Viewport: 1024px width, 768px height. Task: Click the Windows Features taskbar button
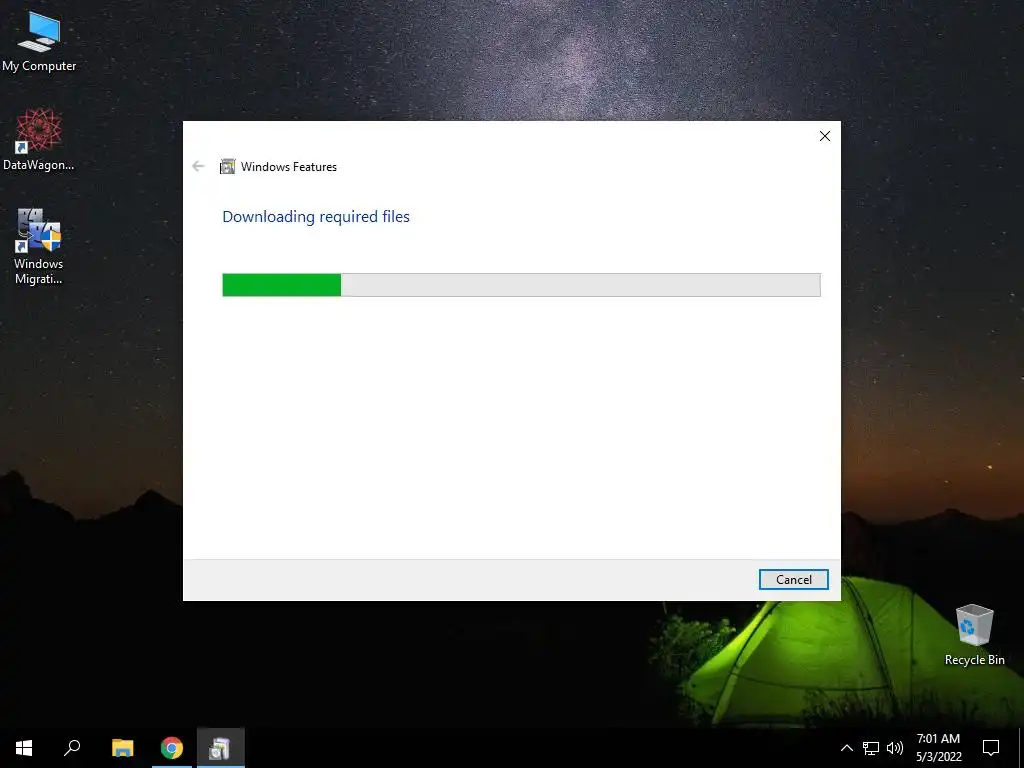[221, 748]
